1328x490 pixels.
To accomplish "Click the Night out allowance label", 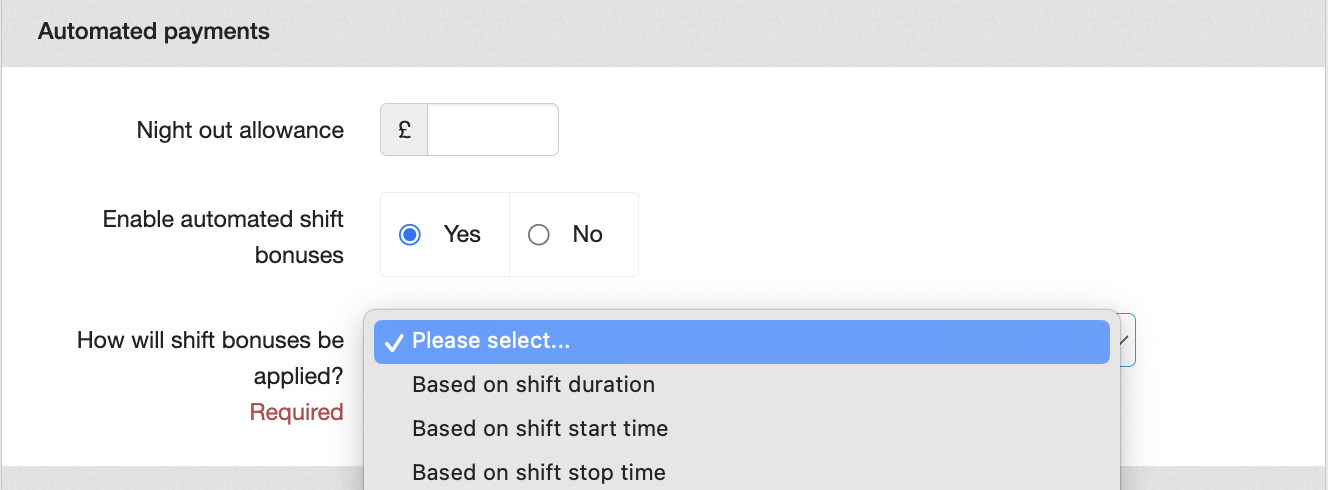I will coord(240,130).
